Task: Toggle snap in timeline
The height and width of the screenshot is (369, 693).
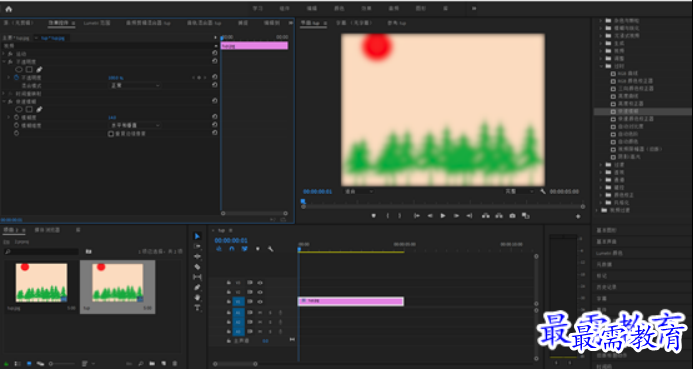Action: (x=232, y=249)
